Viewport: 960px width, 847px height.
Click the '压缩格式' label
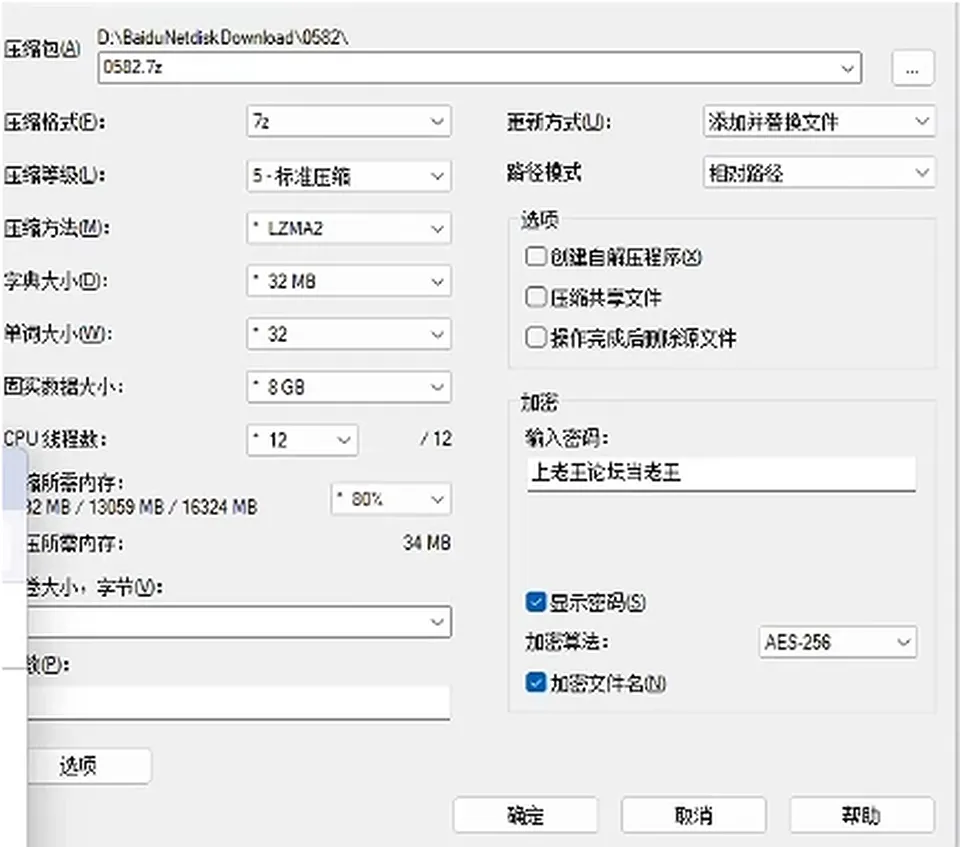54,122
